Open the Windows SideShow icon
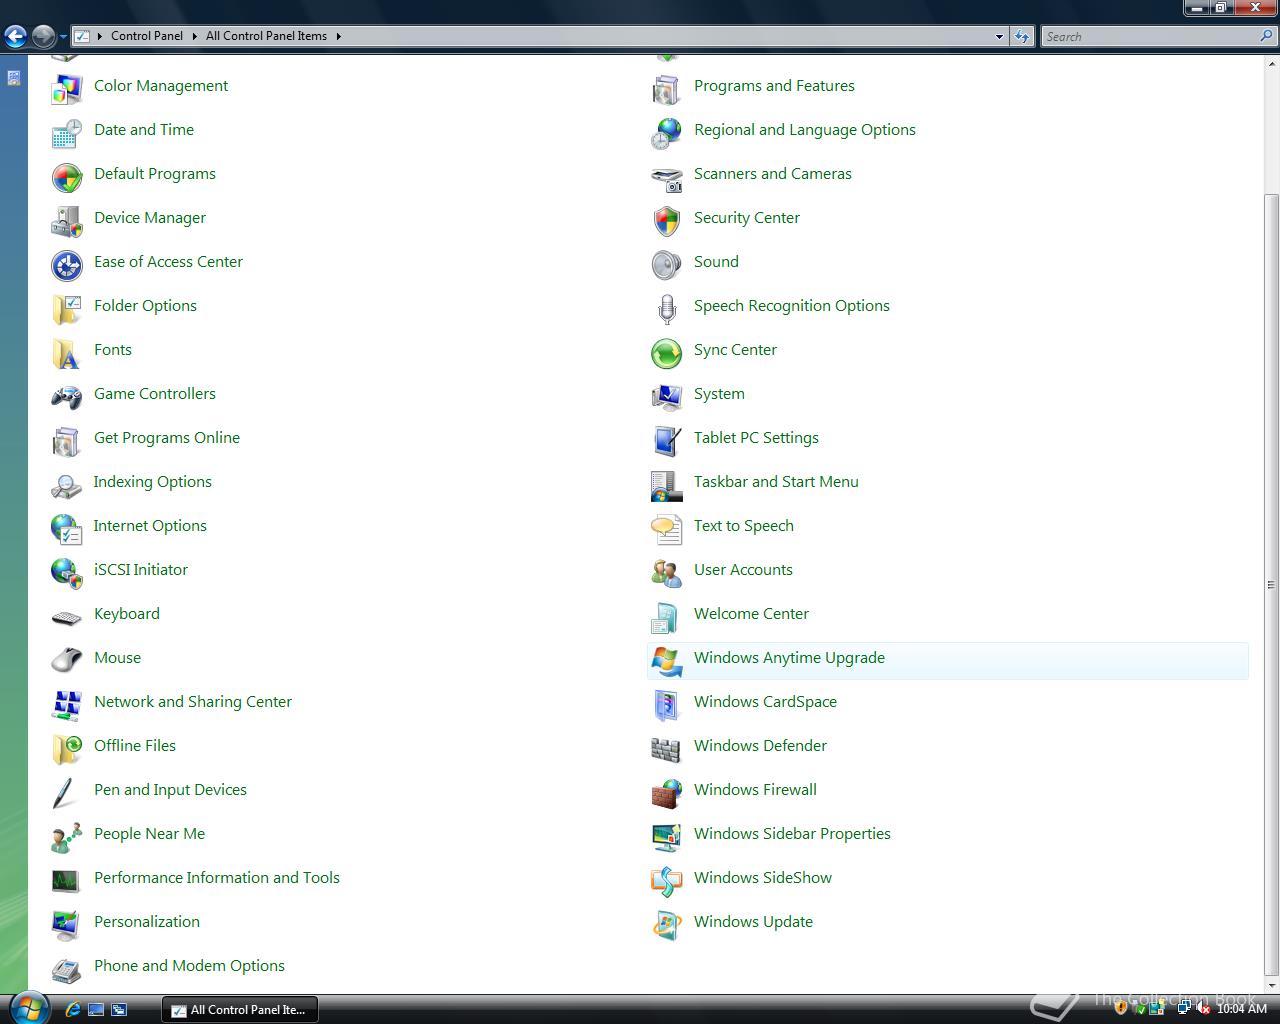This screenshot has height=1024, width=1280. pyautogui.click(x=666, y=880)
